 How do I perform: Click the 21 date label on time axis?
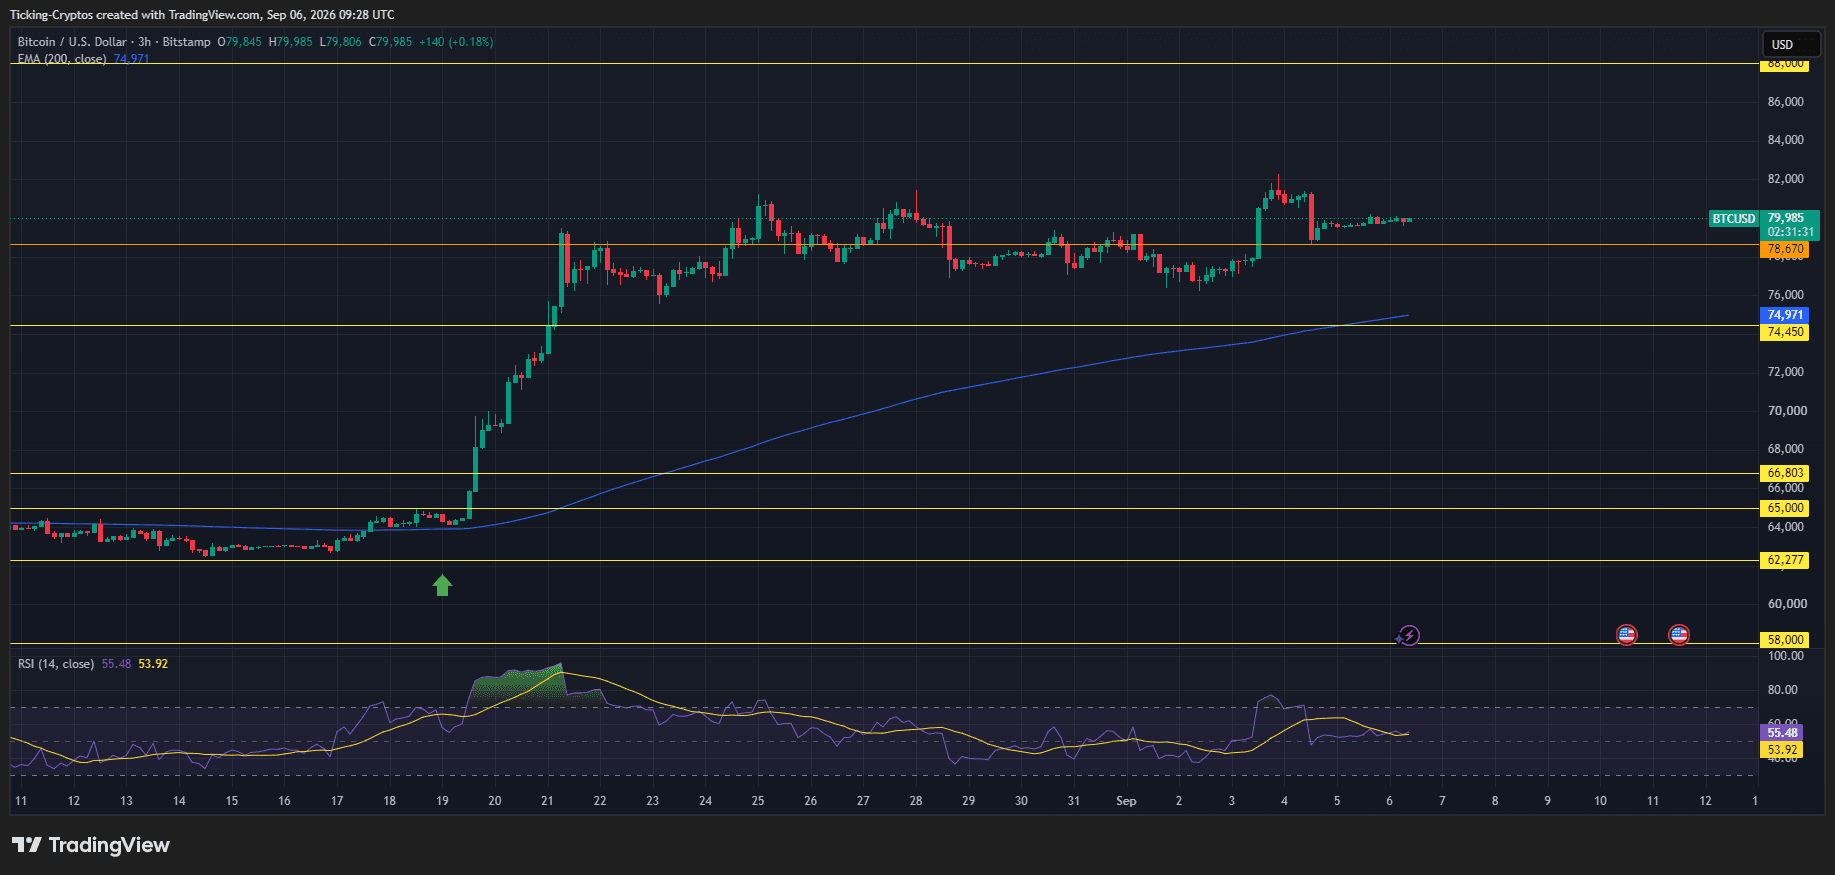click(547, 801)
